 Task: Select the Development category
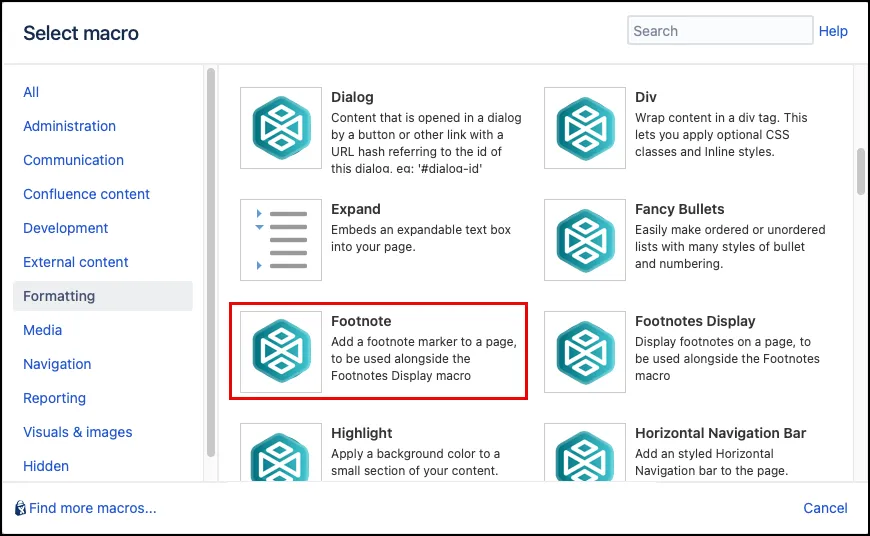click(x=65, y=228)
